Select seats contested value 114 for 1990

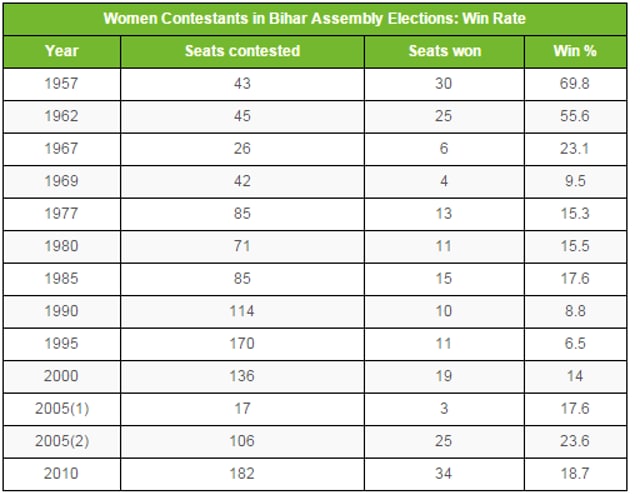point(242,311)
